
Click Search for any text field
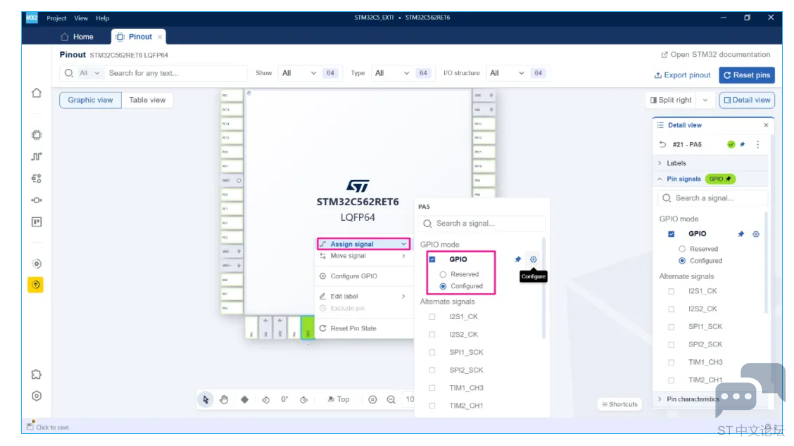(x=175, y=73)
